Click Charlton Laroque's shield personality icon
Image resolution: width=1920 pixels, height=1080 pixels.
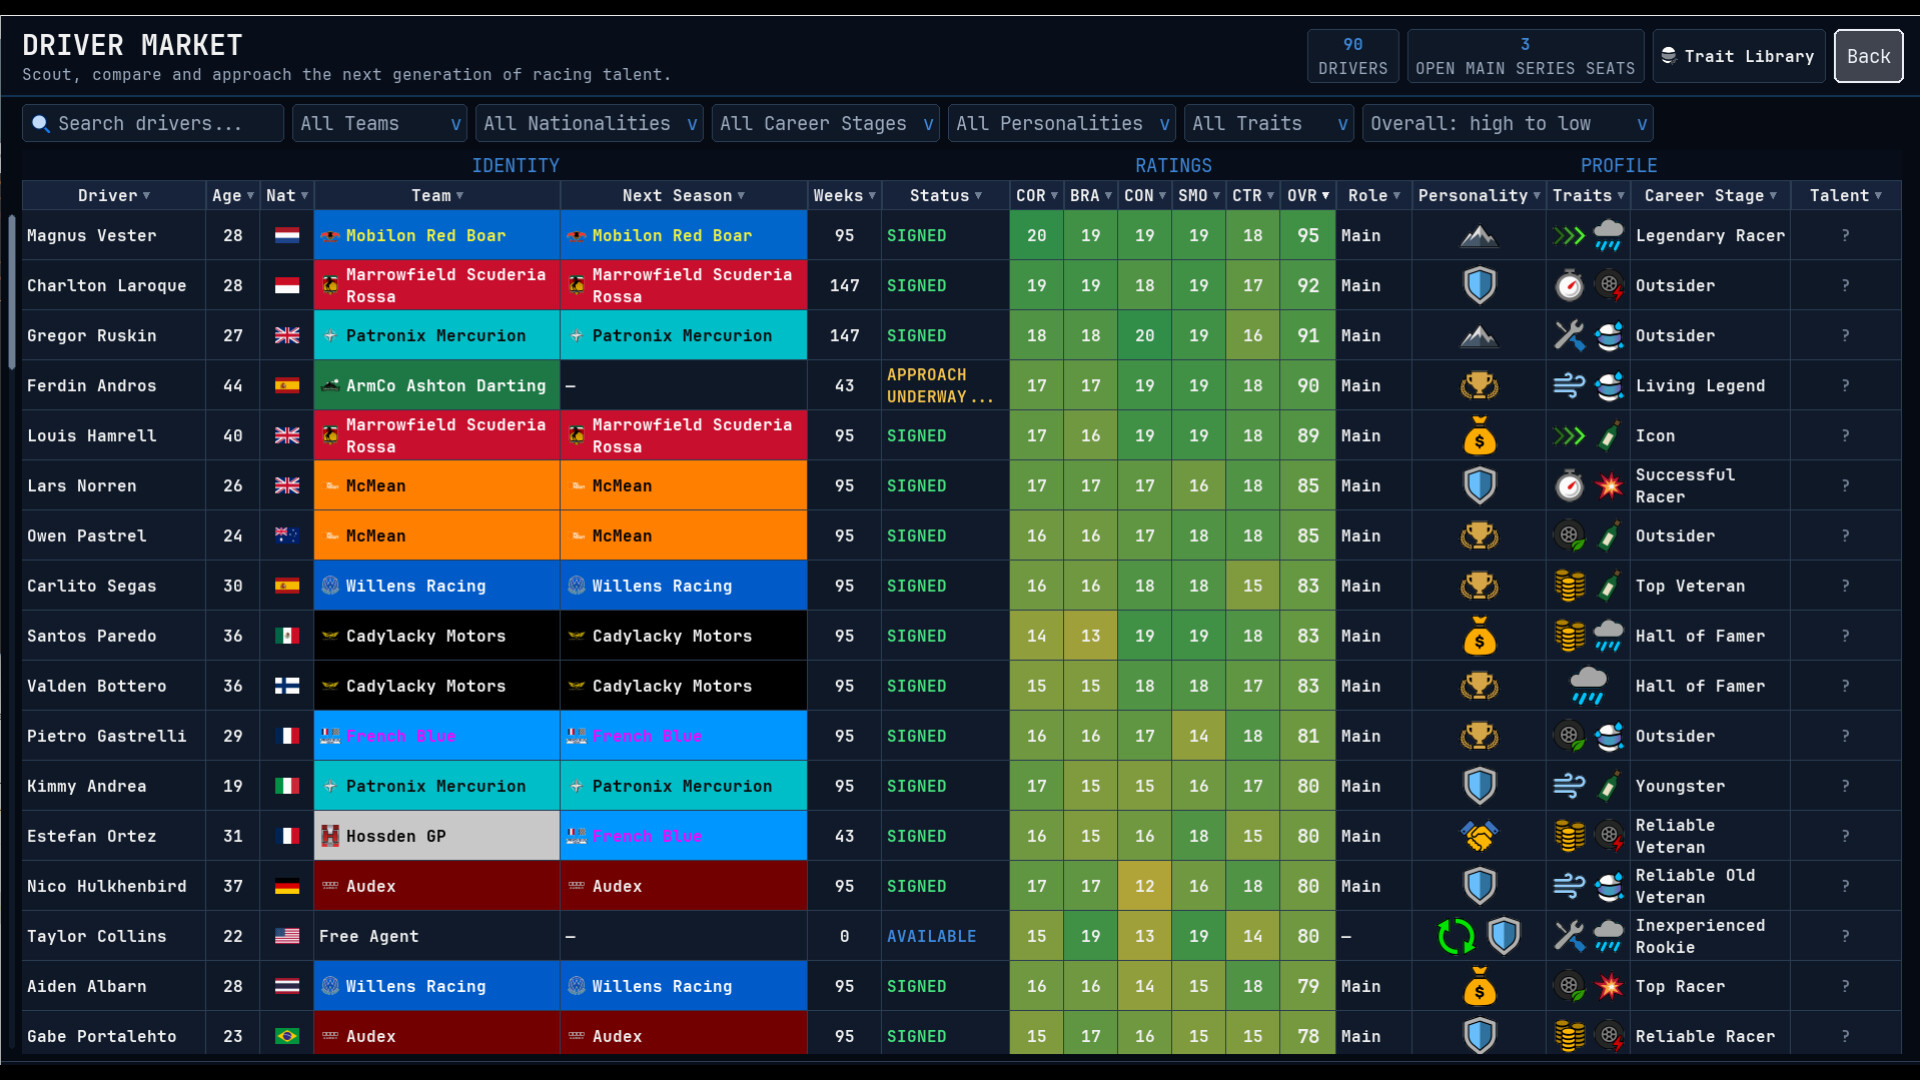(x=1479, y=286)
